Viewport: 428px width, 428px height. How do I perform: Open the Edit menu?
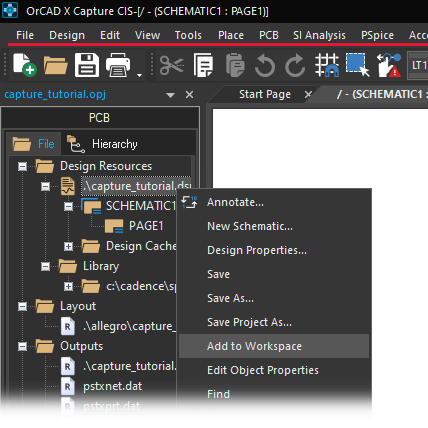(x=110, y=35)
